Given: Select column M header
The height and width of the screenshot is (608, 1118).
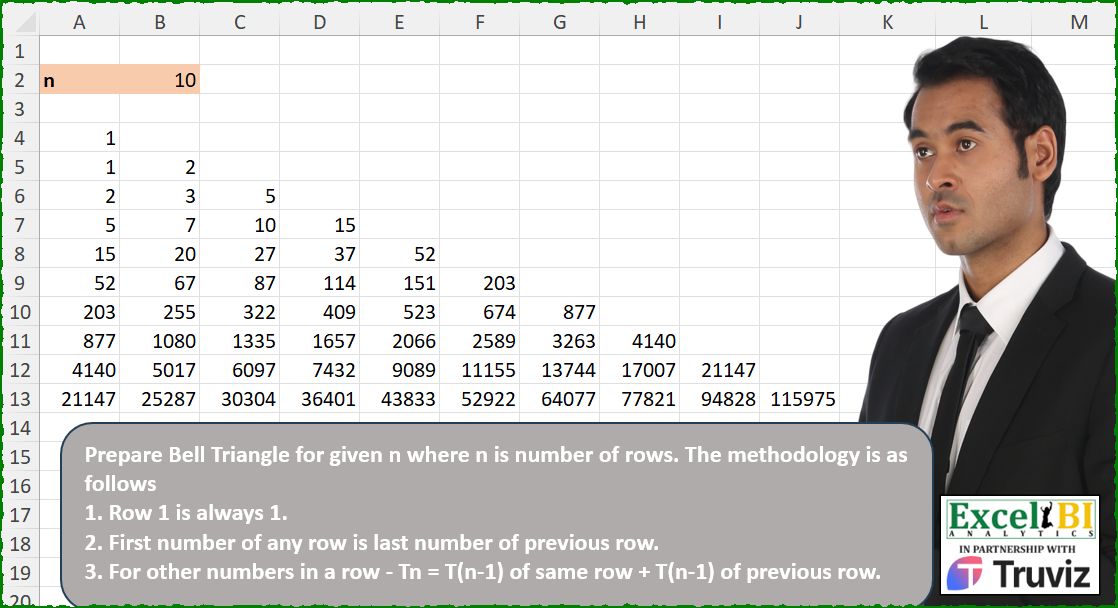Looking at the screenshot, I should click(1073, 22).
